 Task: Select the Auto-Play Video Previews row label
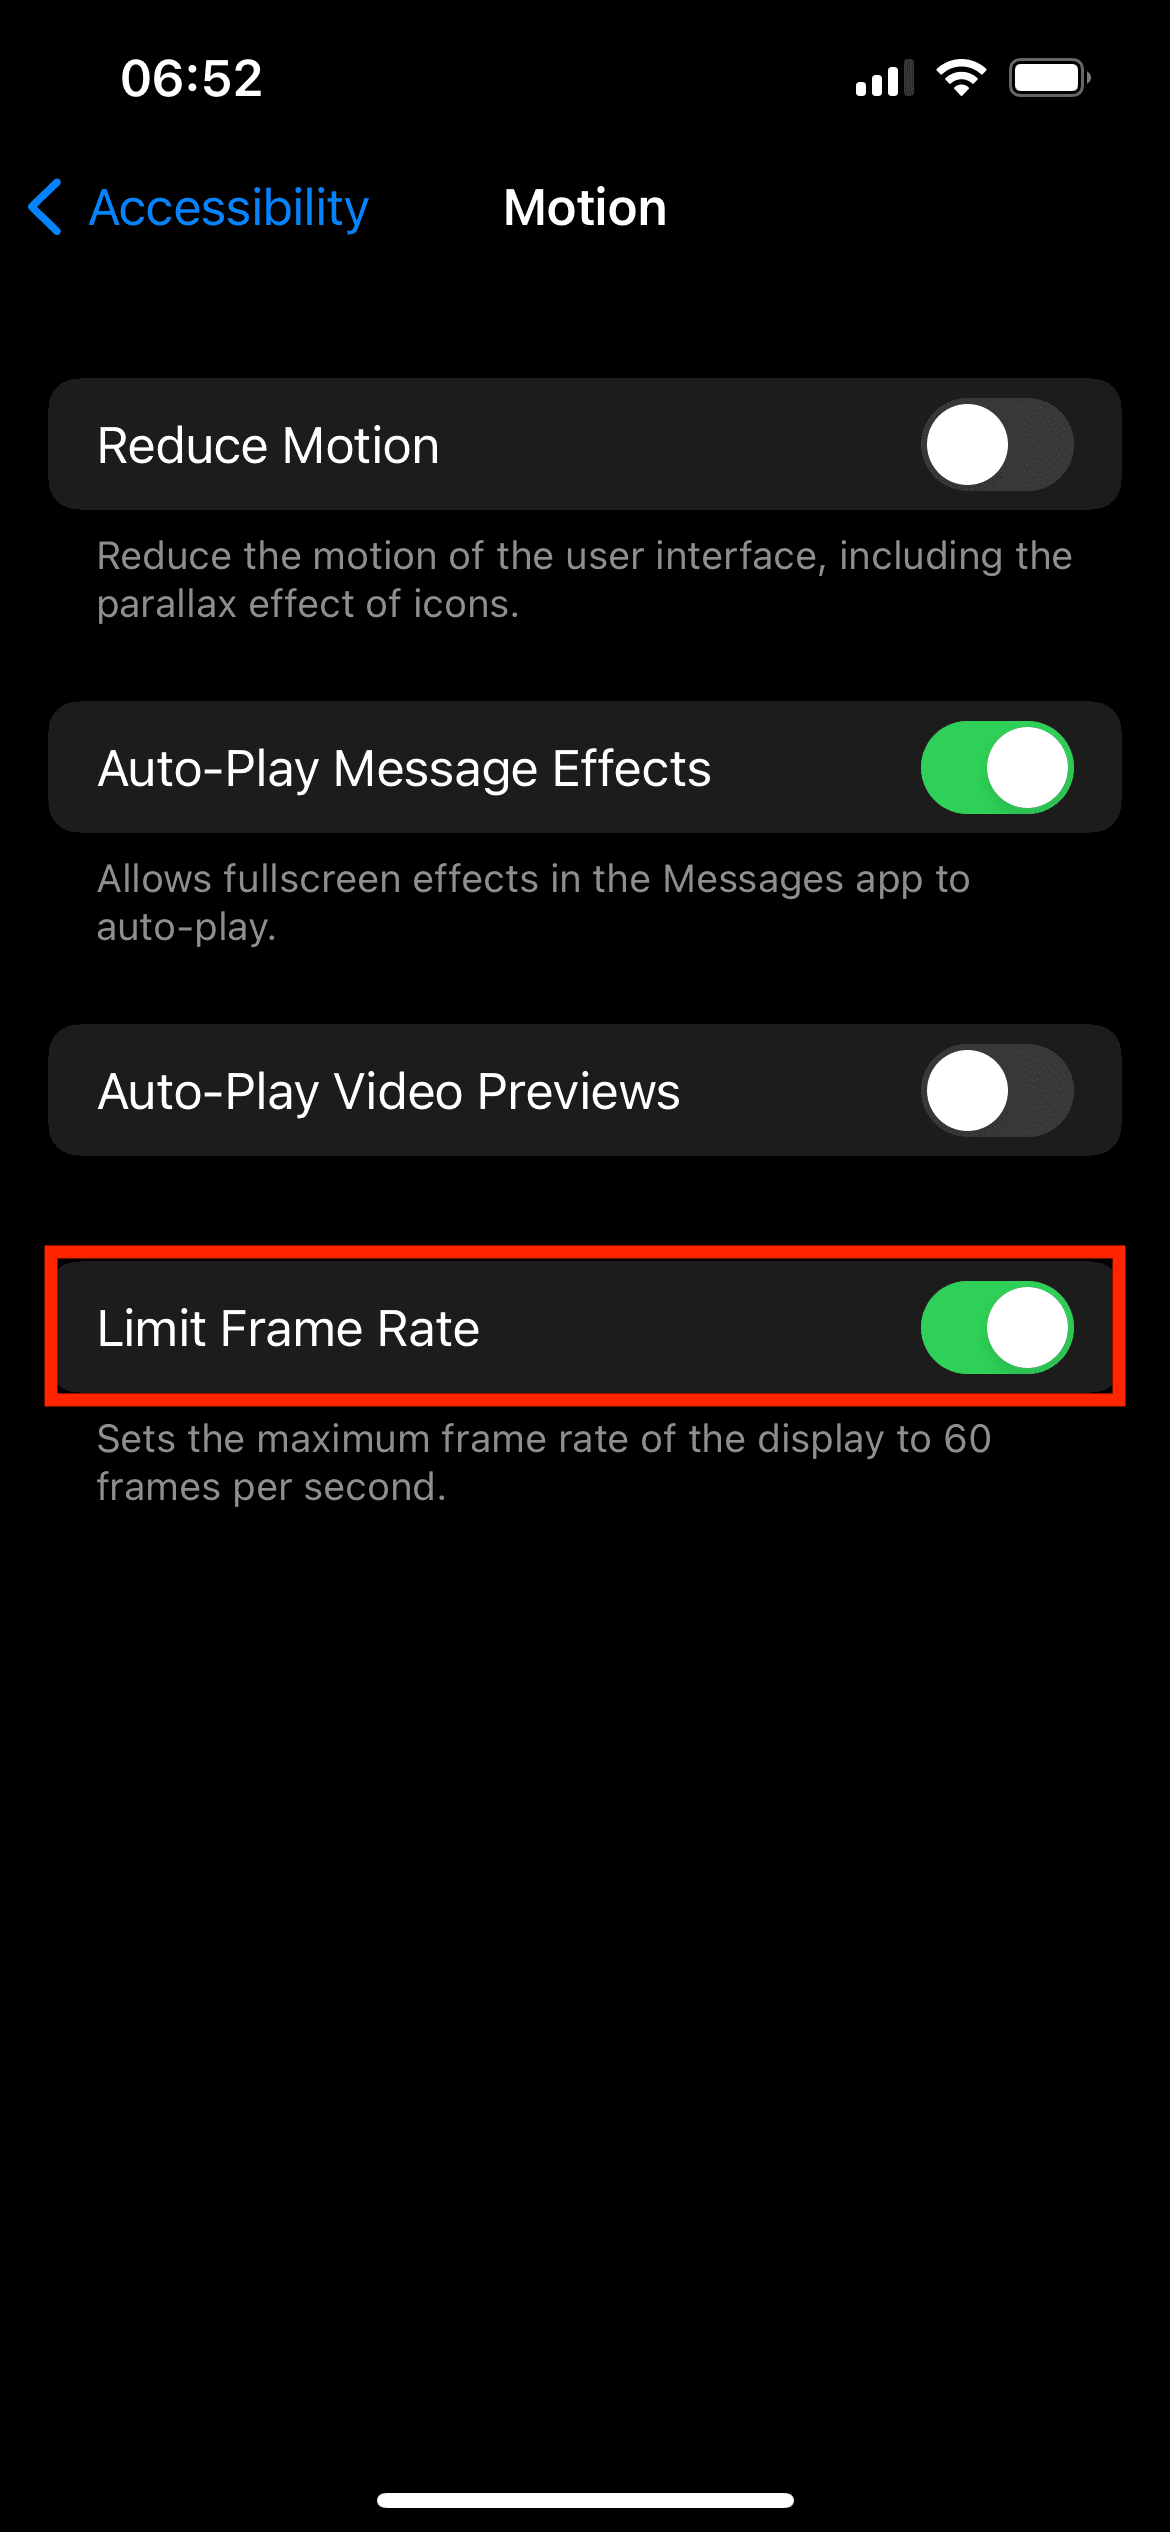pyautogui.click(x=389, y=1092)
